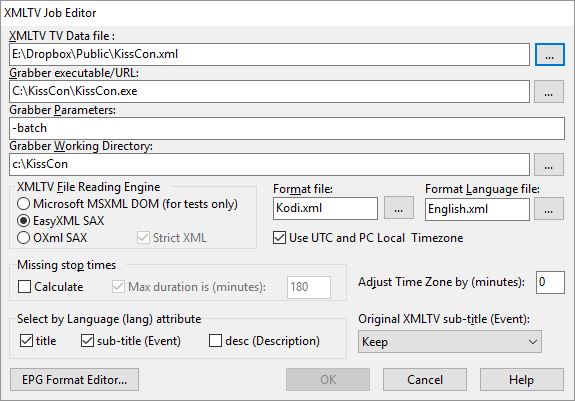This screenshot has height=401, width=575.
Task: Click browse button for XMLTV TV Data file
Action: 549,55
